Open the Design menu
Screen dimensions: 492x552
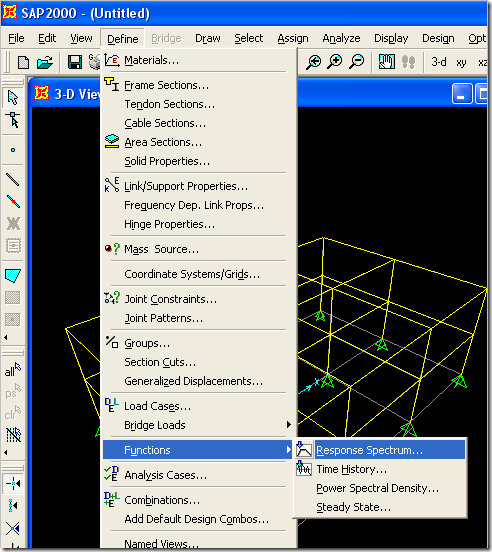(438, 38)
